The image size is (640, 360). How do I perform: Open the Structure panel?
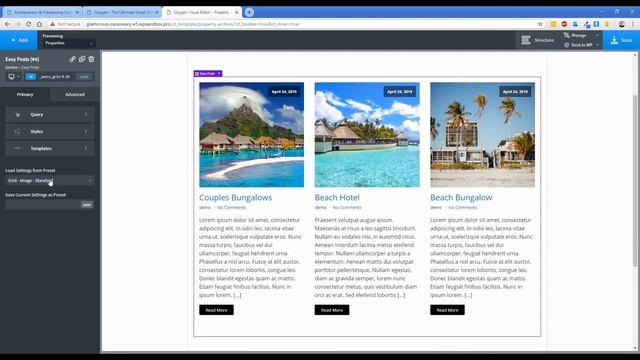(x=537, y=40)
